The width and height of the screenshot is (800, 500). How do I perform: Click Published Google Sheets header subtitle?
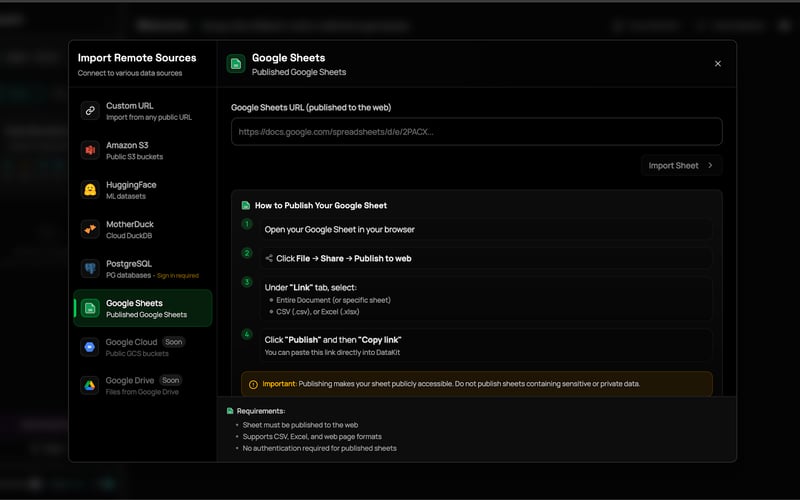[298, 72]
